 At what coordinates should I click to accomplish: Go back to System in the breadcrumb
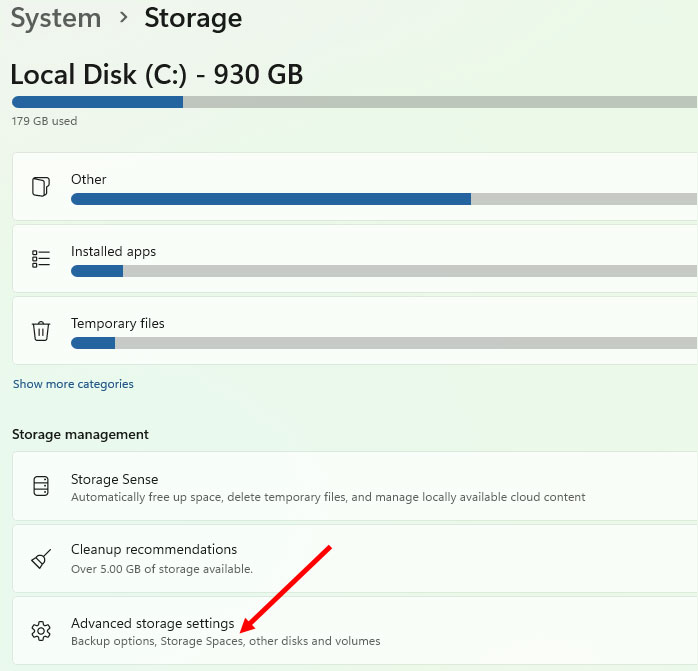(56, 18)
